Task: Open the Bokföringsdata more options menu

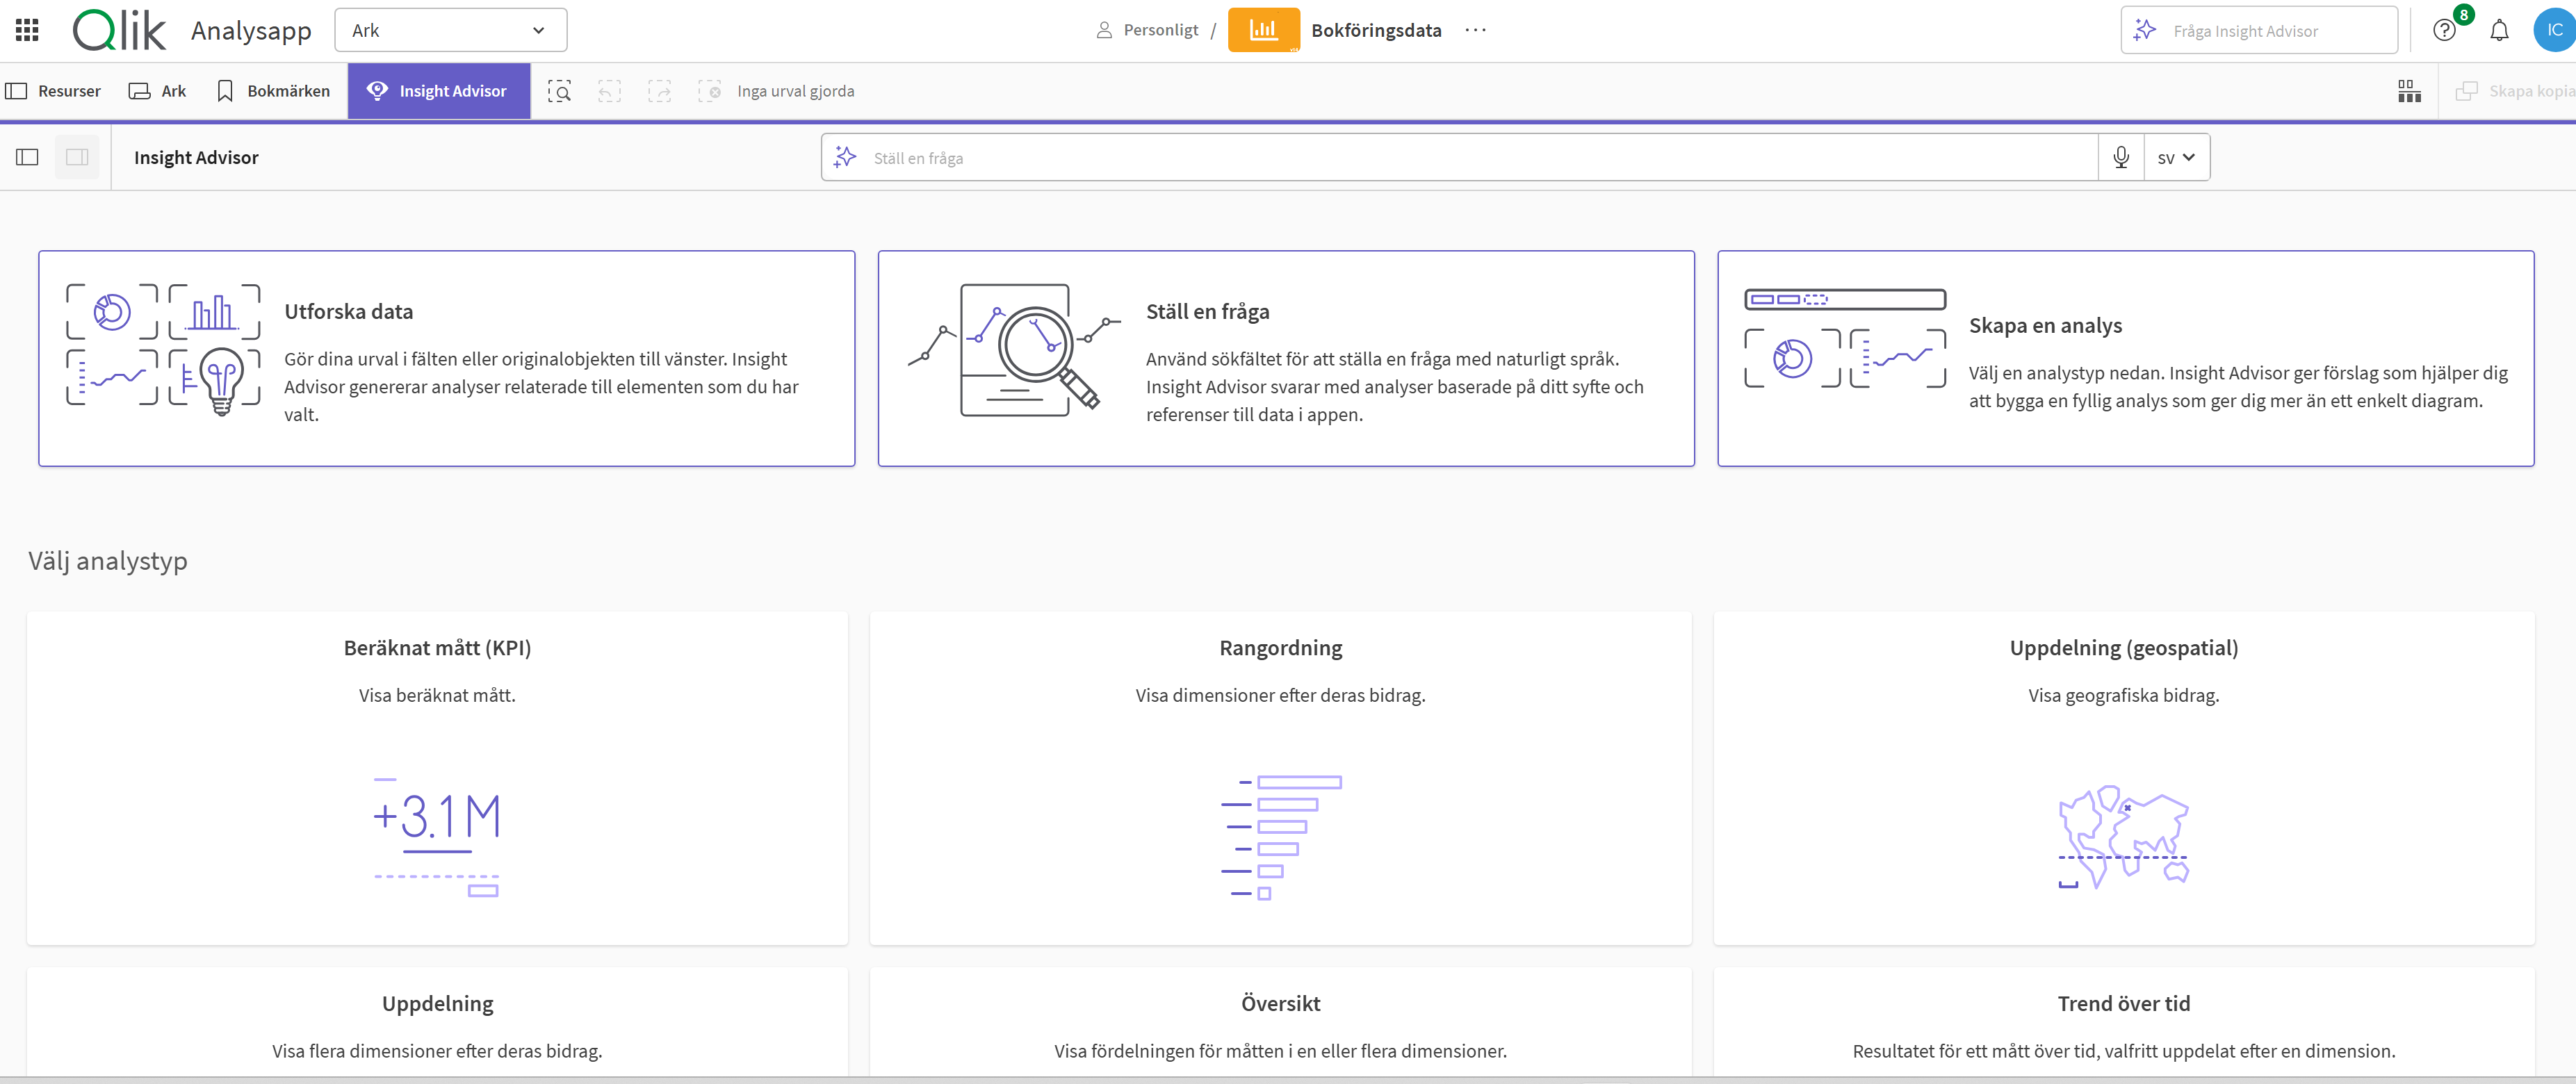Action: (1475, 30)
